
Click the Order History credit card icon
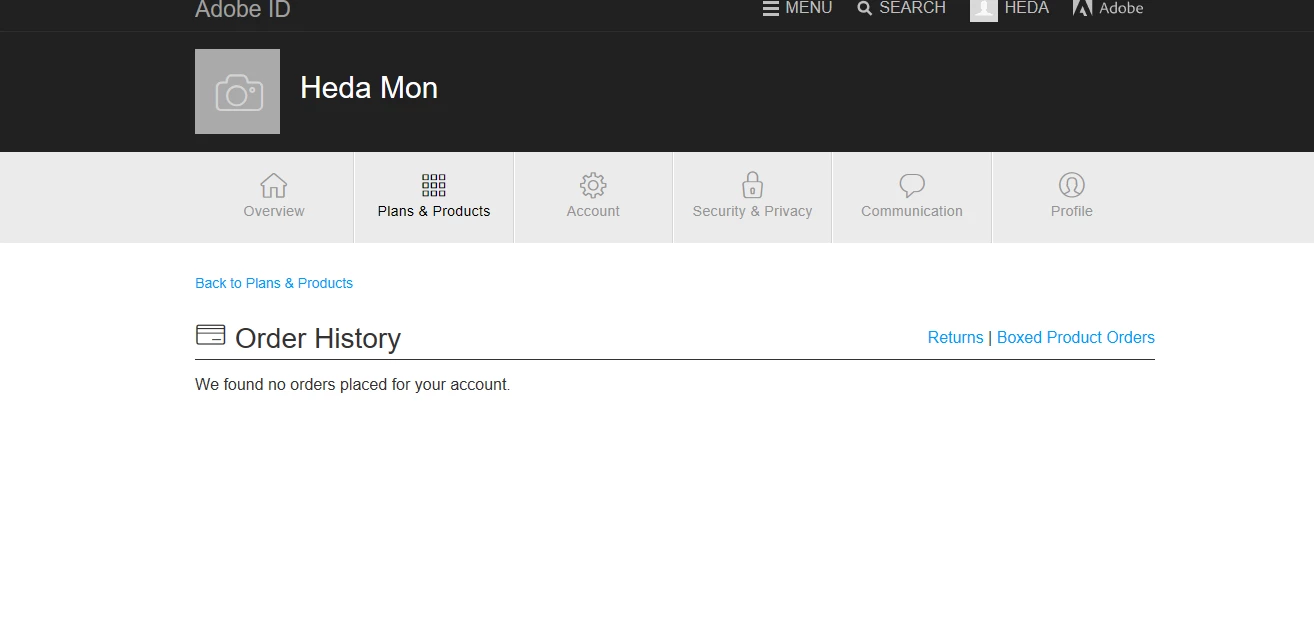[x=210, y=335]
